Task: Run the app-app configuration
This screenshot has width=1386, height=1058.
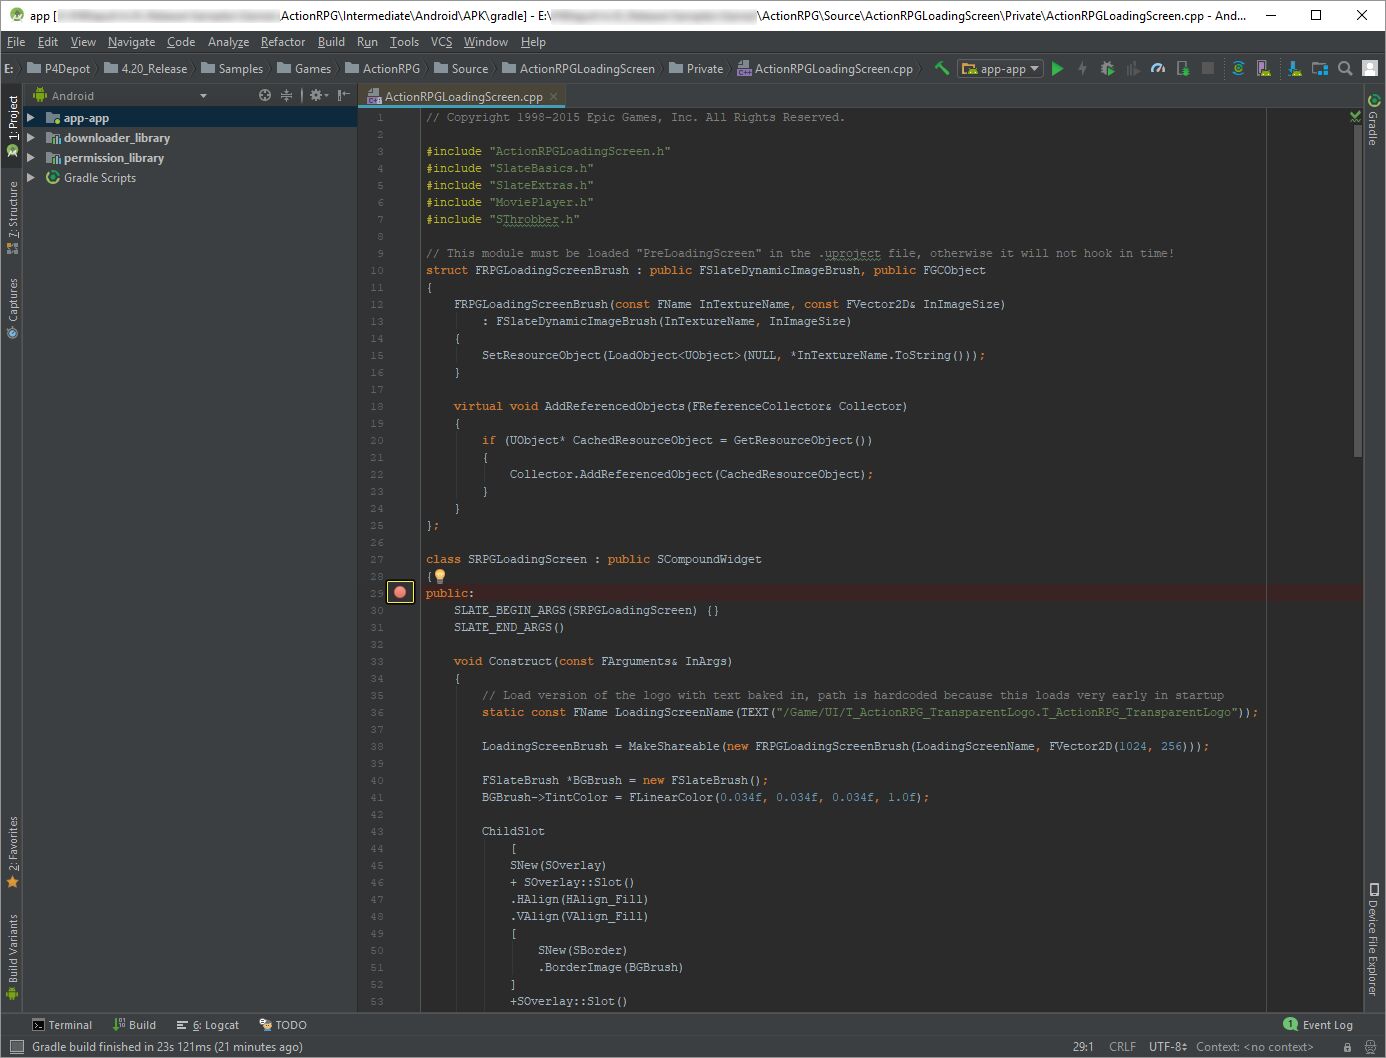Action: click(1058, 68)
